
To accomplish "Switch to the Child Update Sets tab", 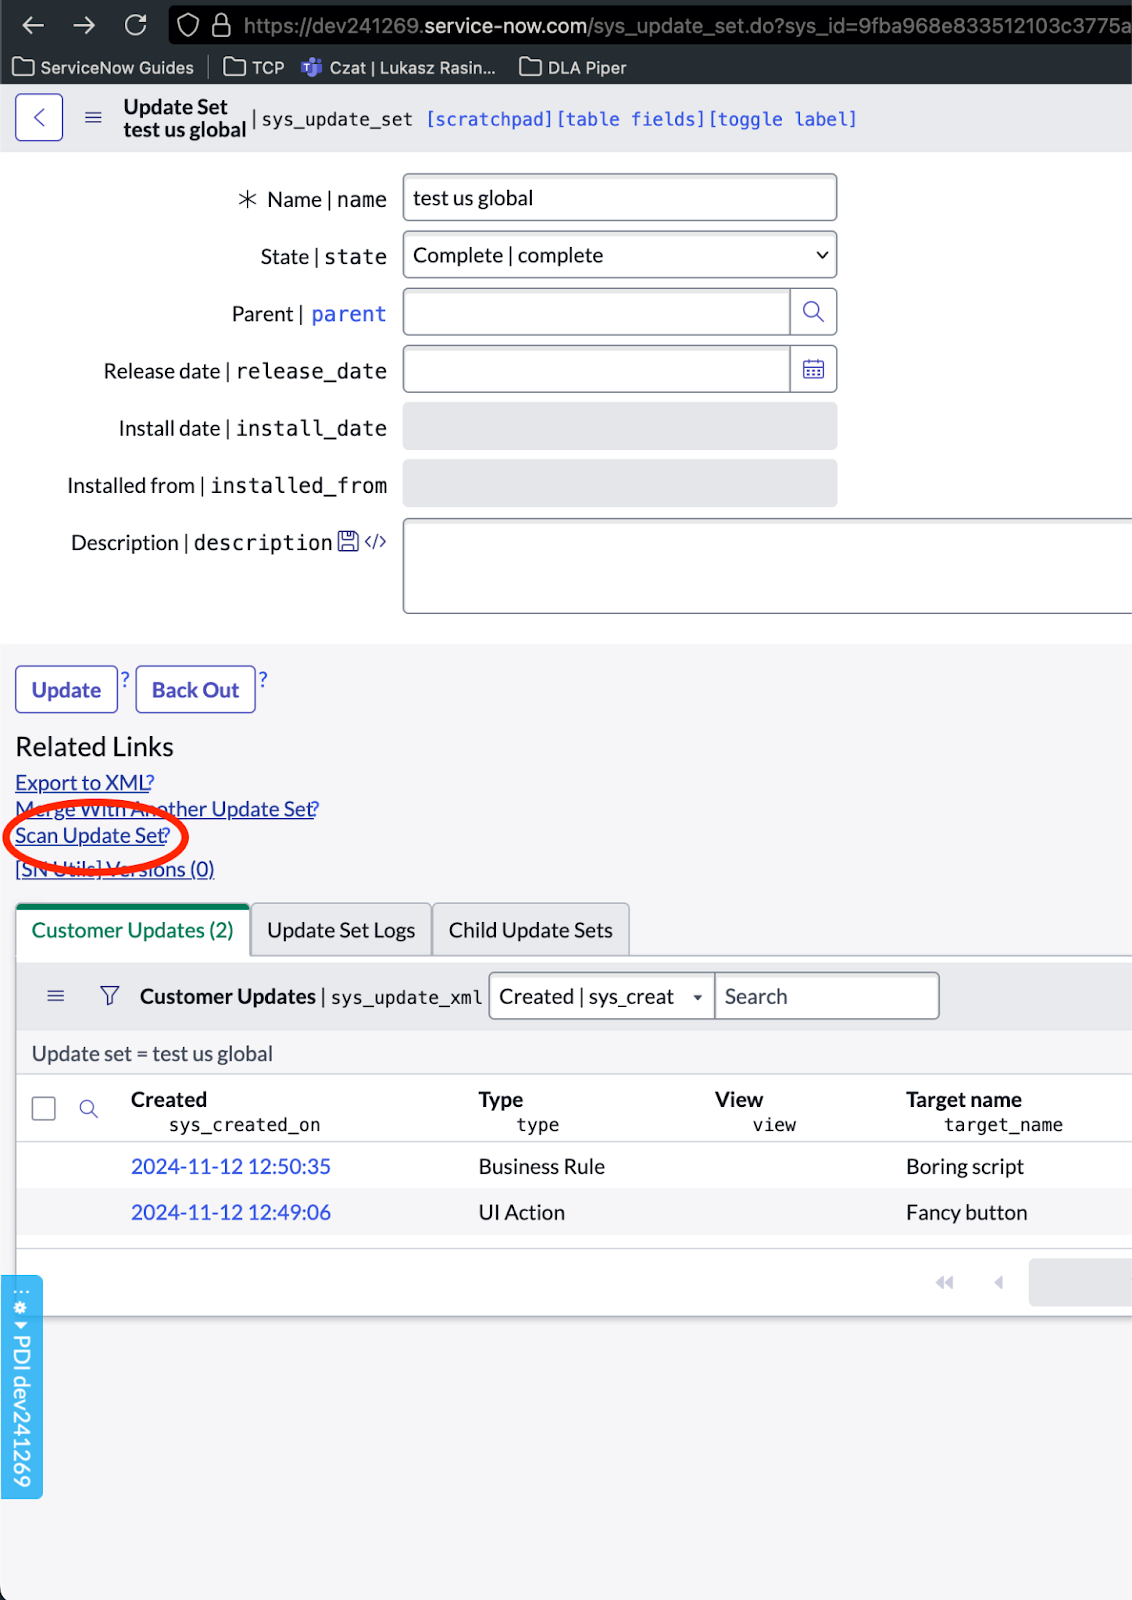I will (530, 930).
